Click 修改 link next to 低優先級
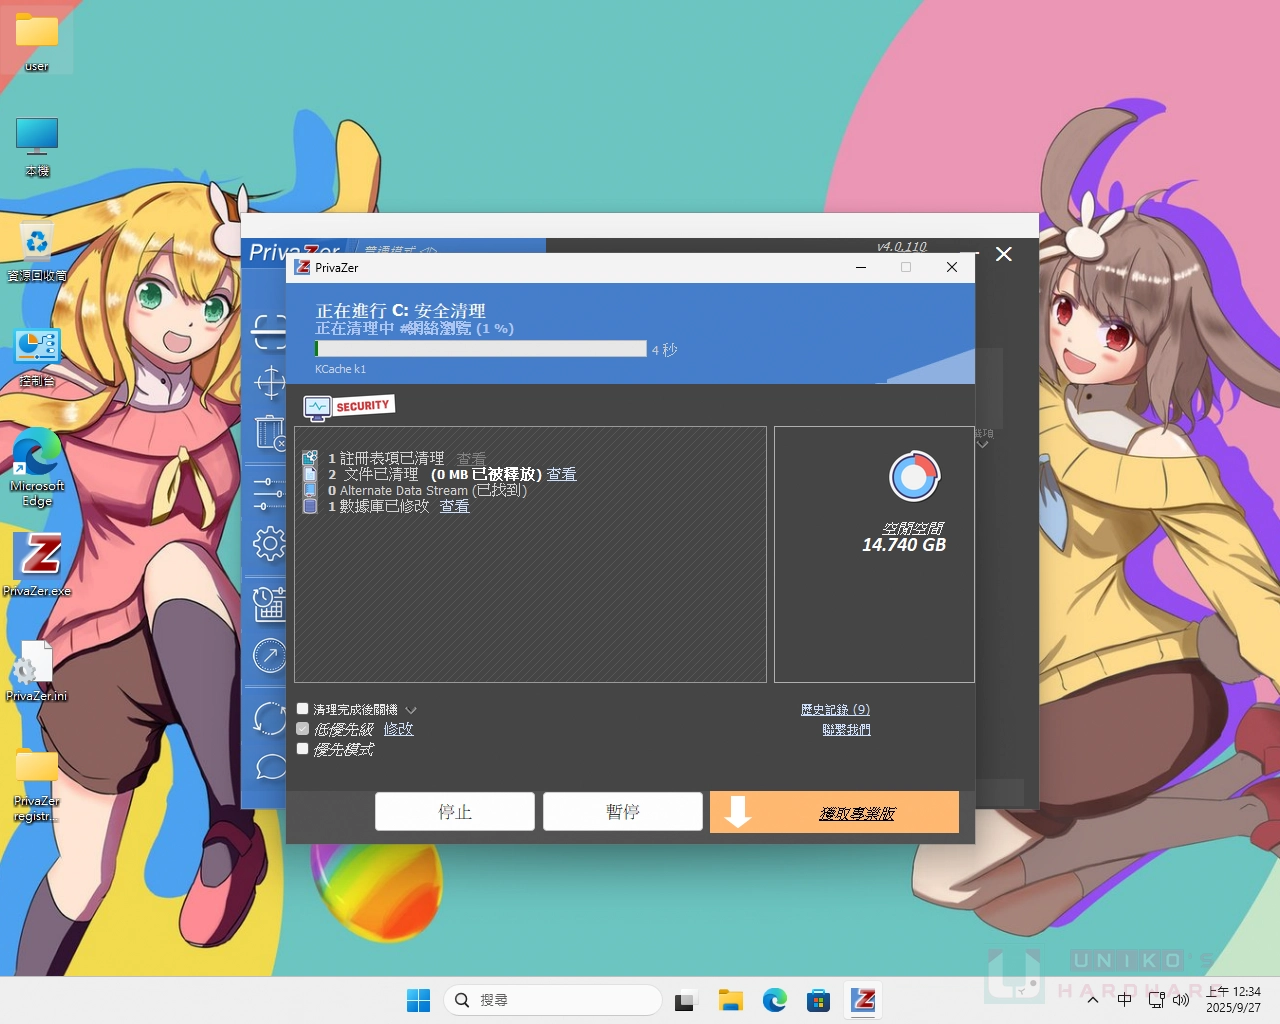Viewport: 1280px width, 1024px height. click(398, 729)
